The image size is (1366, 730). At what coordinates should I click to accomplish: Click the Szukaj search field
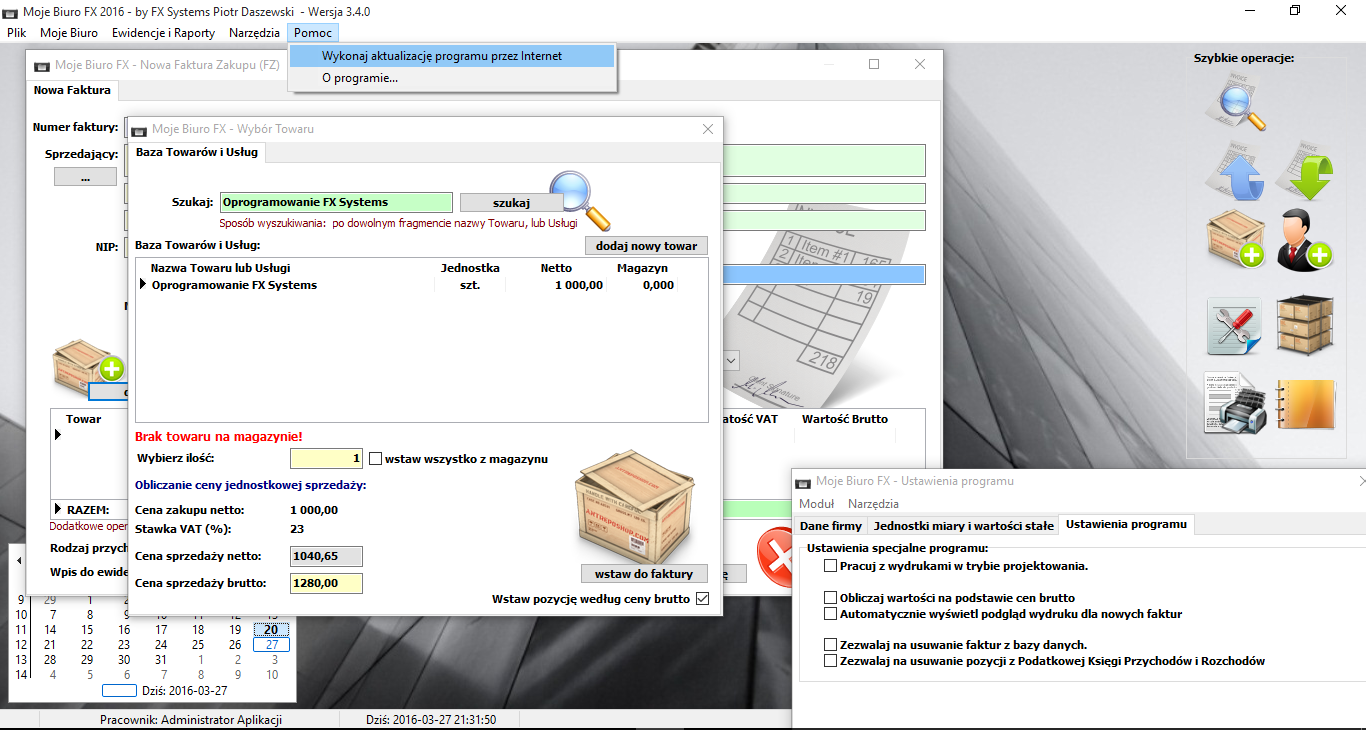point(336,202)
